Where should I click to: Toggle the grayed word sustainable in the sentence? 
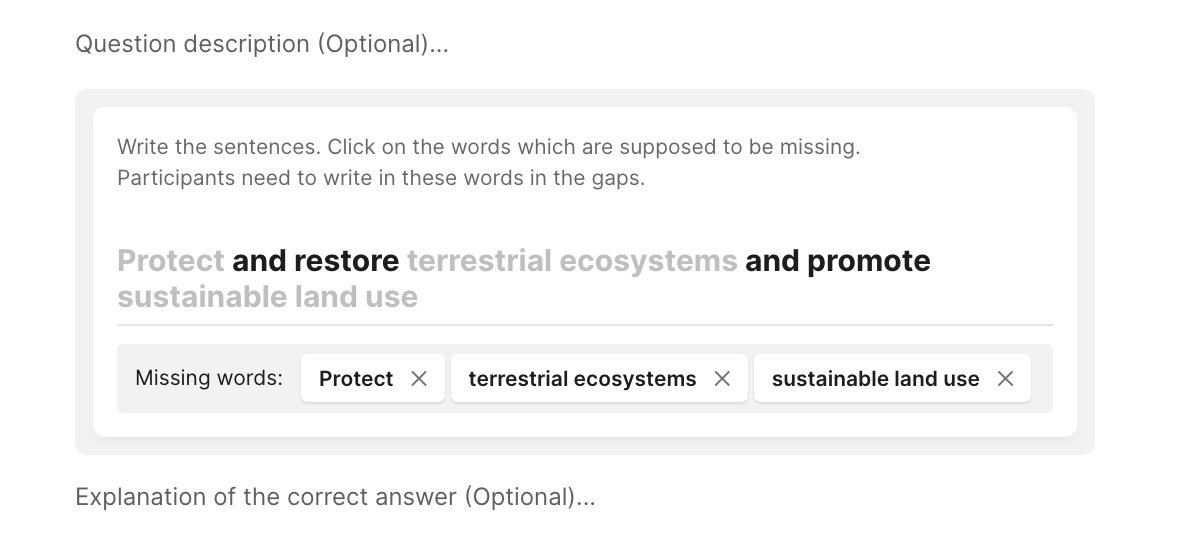tap(202, 297)
